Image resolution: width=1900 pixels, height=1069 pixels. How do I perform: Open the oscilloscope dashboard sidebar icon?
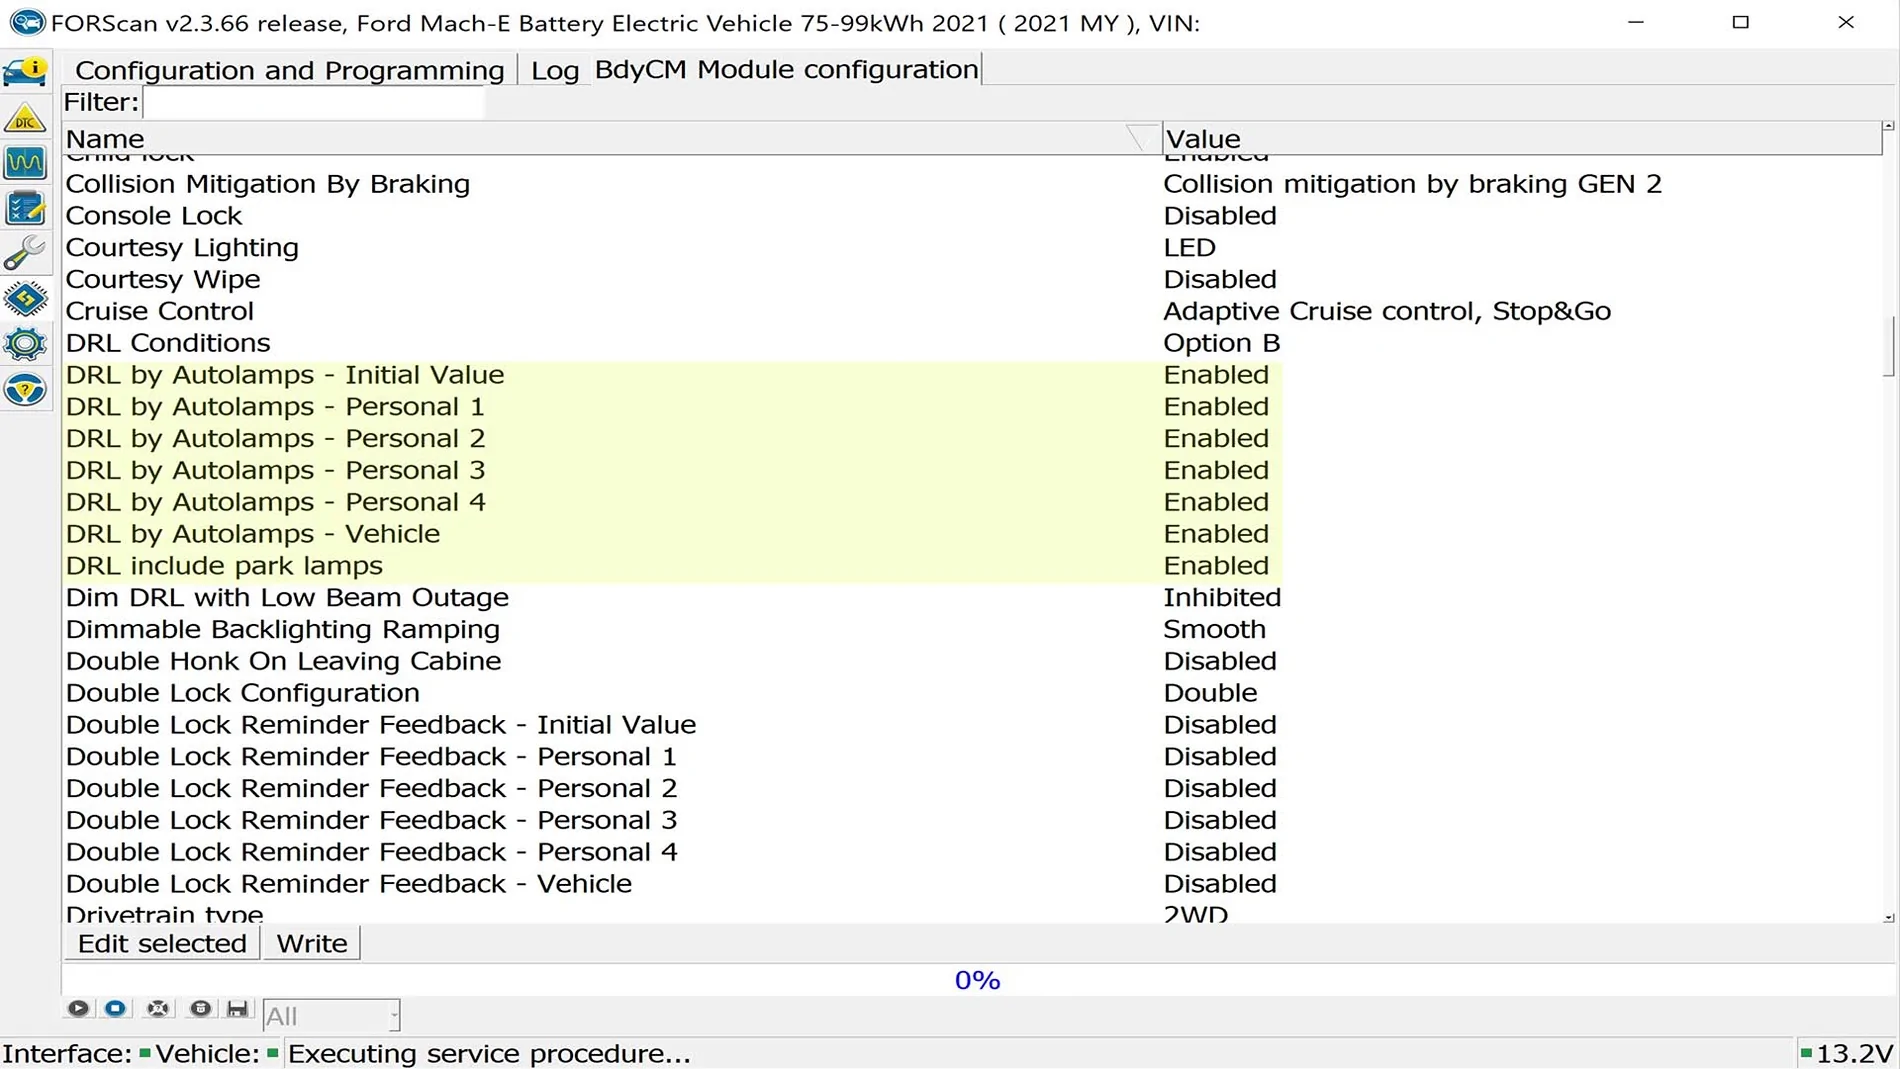[x=25, y=163]
